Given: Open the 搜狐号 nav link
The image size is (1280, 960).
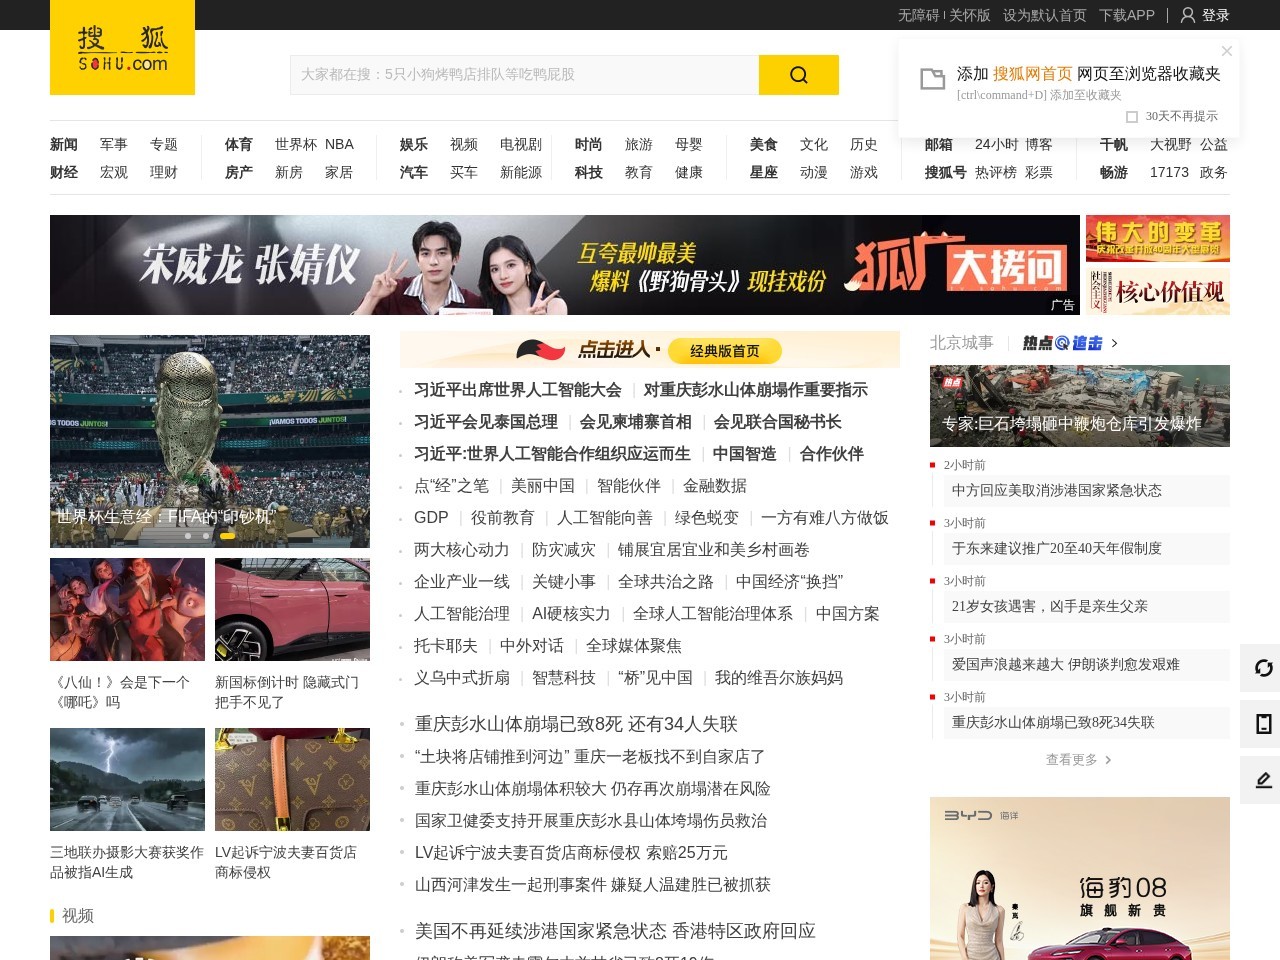Looking at the screenshot, I should (x=946, y=172).
